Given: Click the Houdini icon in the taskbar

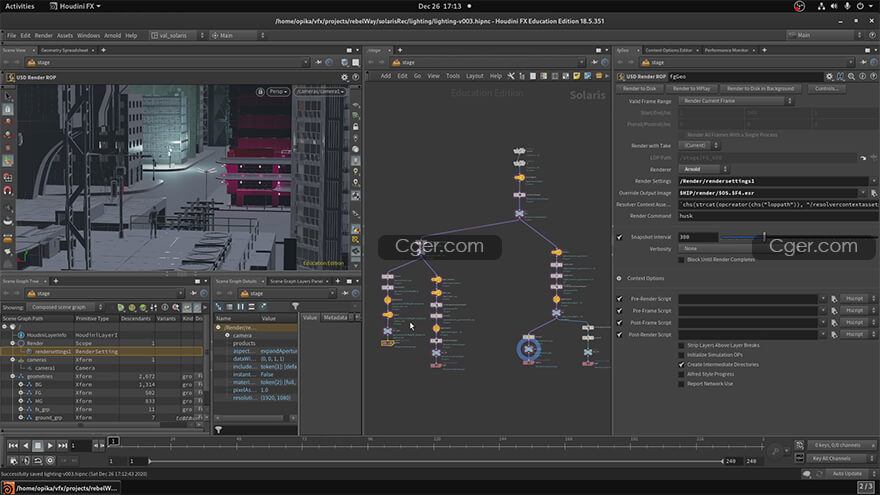Looking at the screenshot, I should point(8,488).
